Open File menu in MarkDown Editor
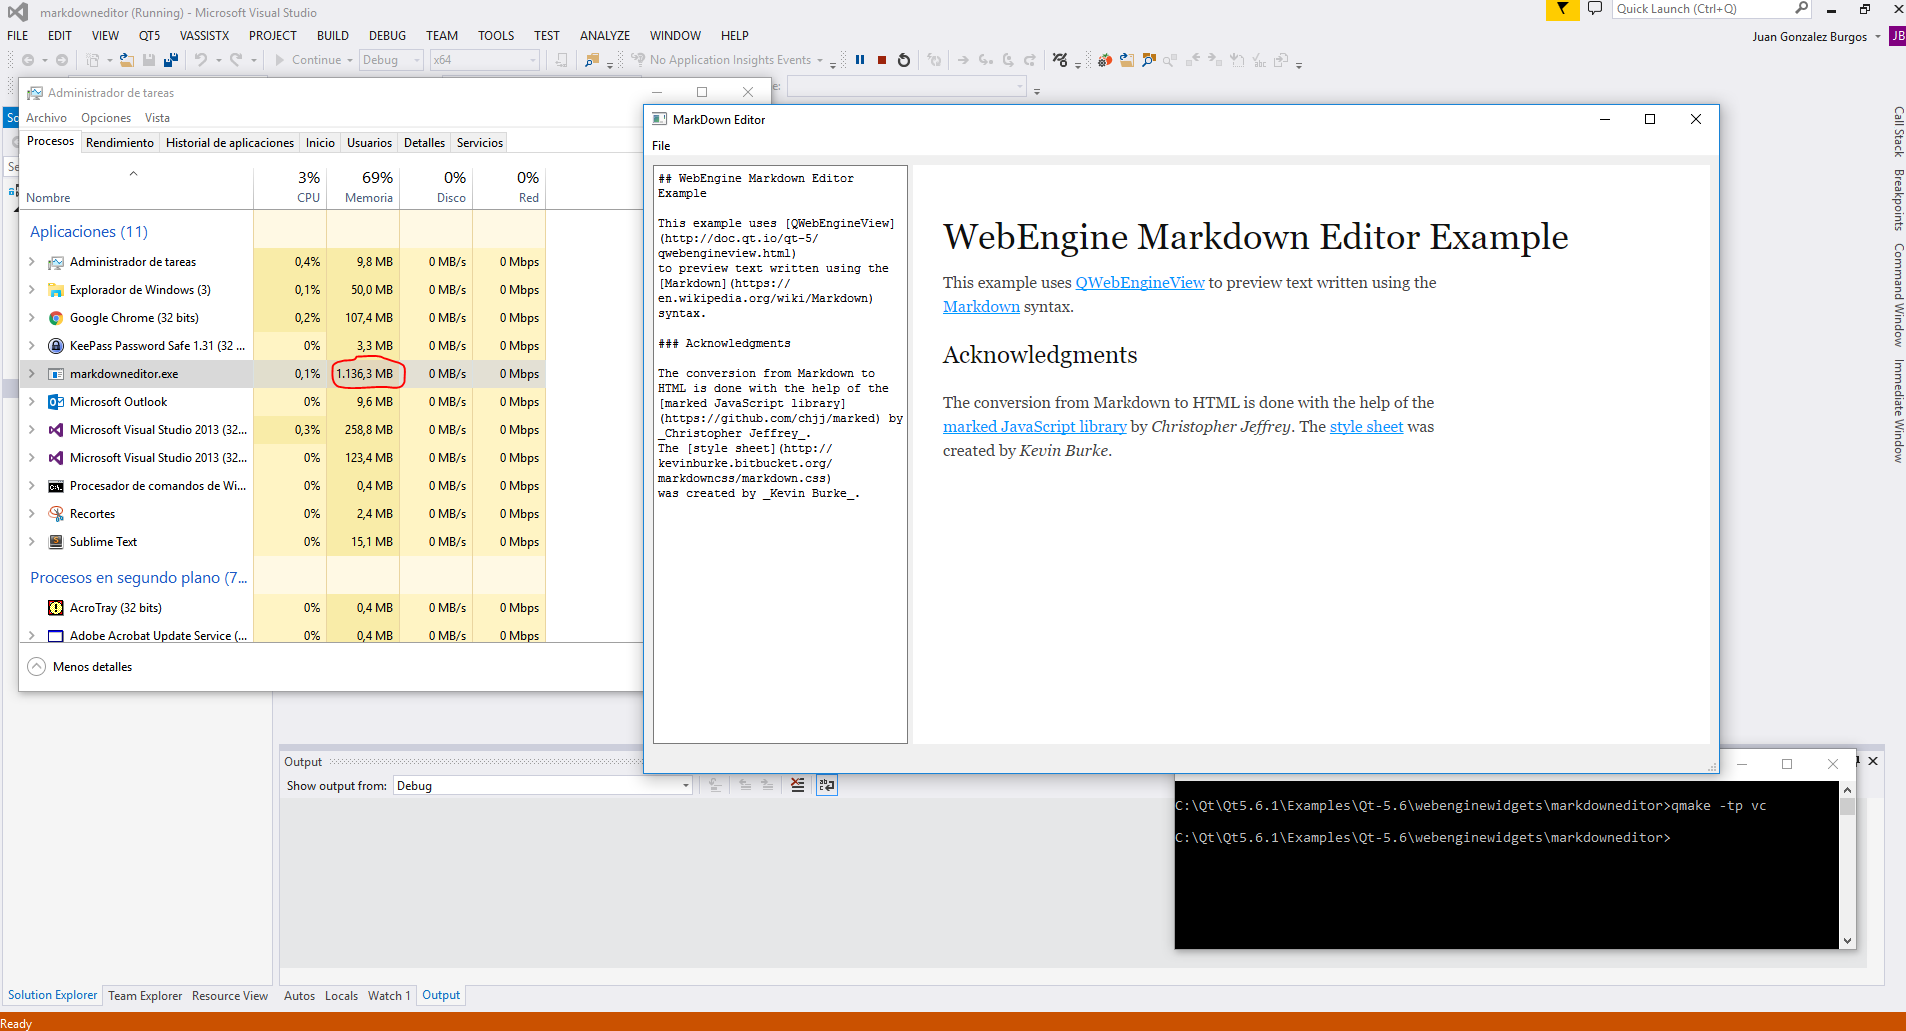Screen dimensions: 1906x1031 click(661, 146)
